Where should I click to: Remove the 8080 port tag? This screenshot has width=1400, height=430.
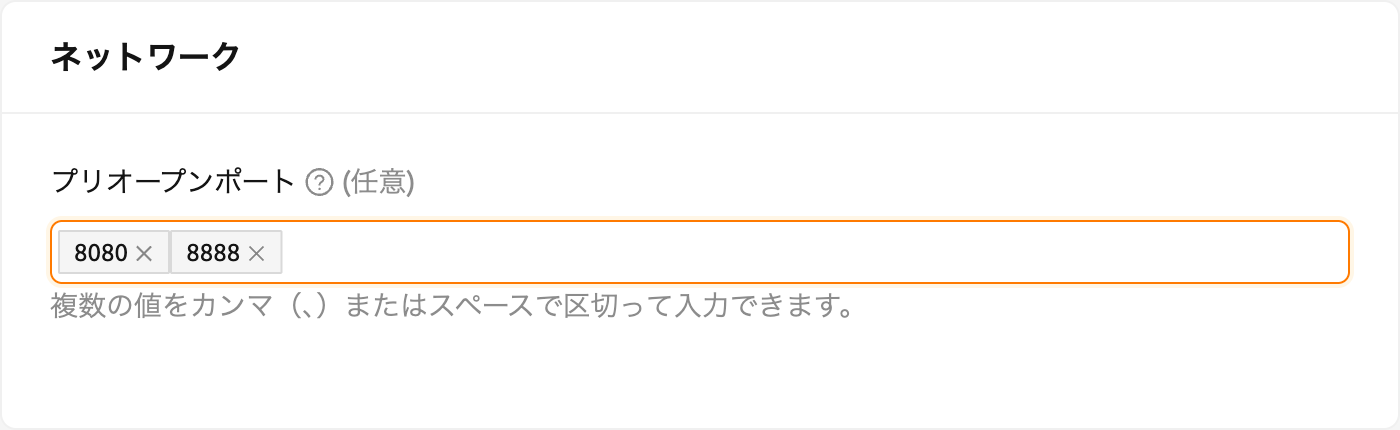pyautogui.click(x=144, y=254)
